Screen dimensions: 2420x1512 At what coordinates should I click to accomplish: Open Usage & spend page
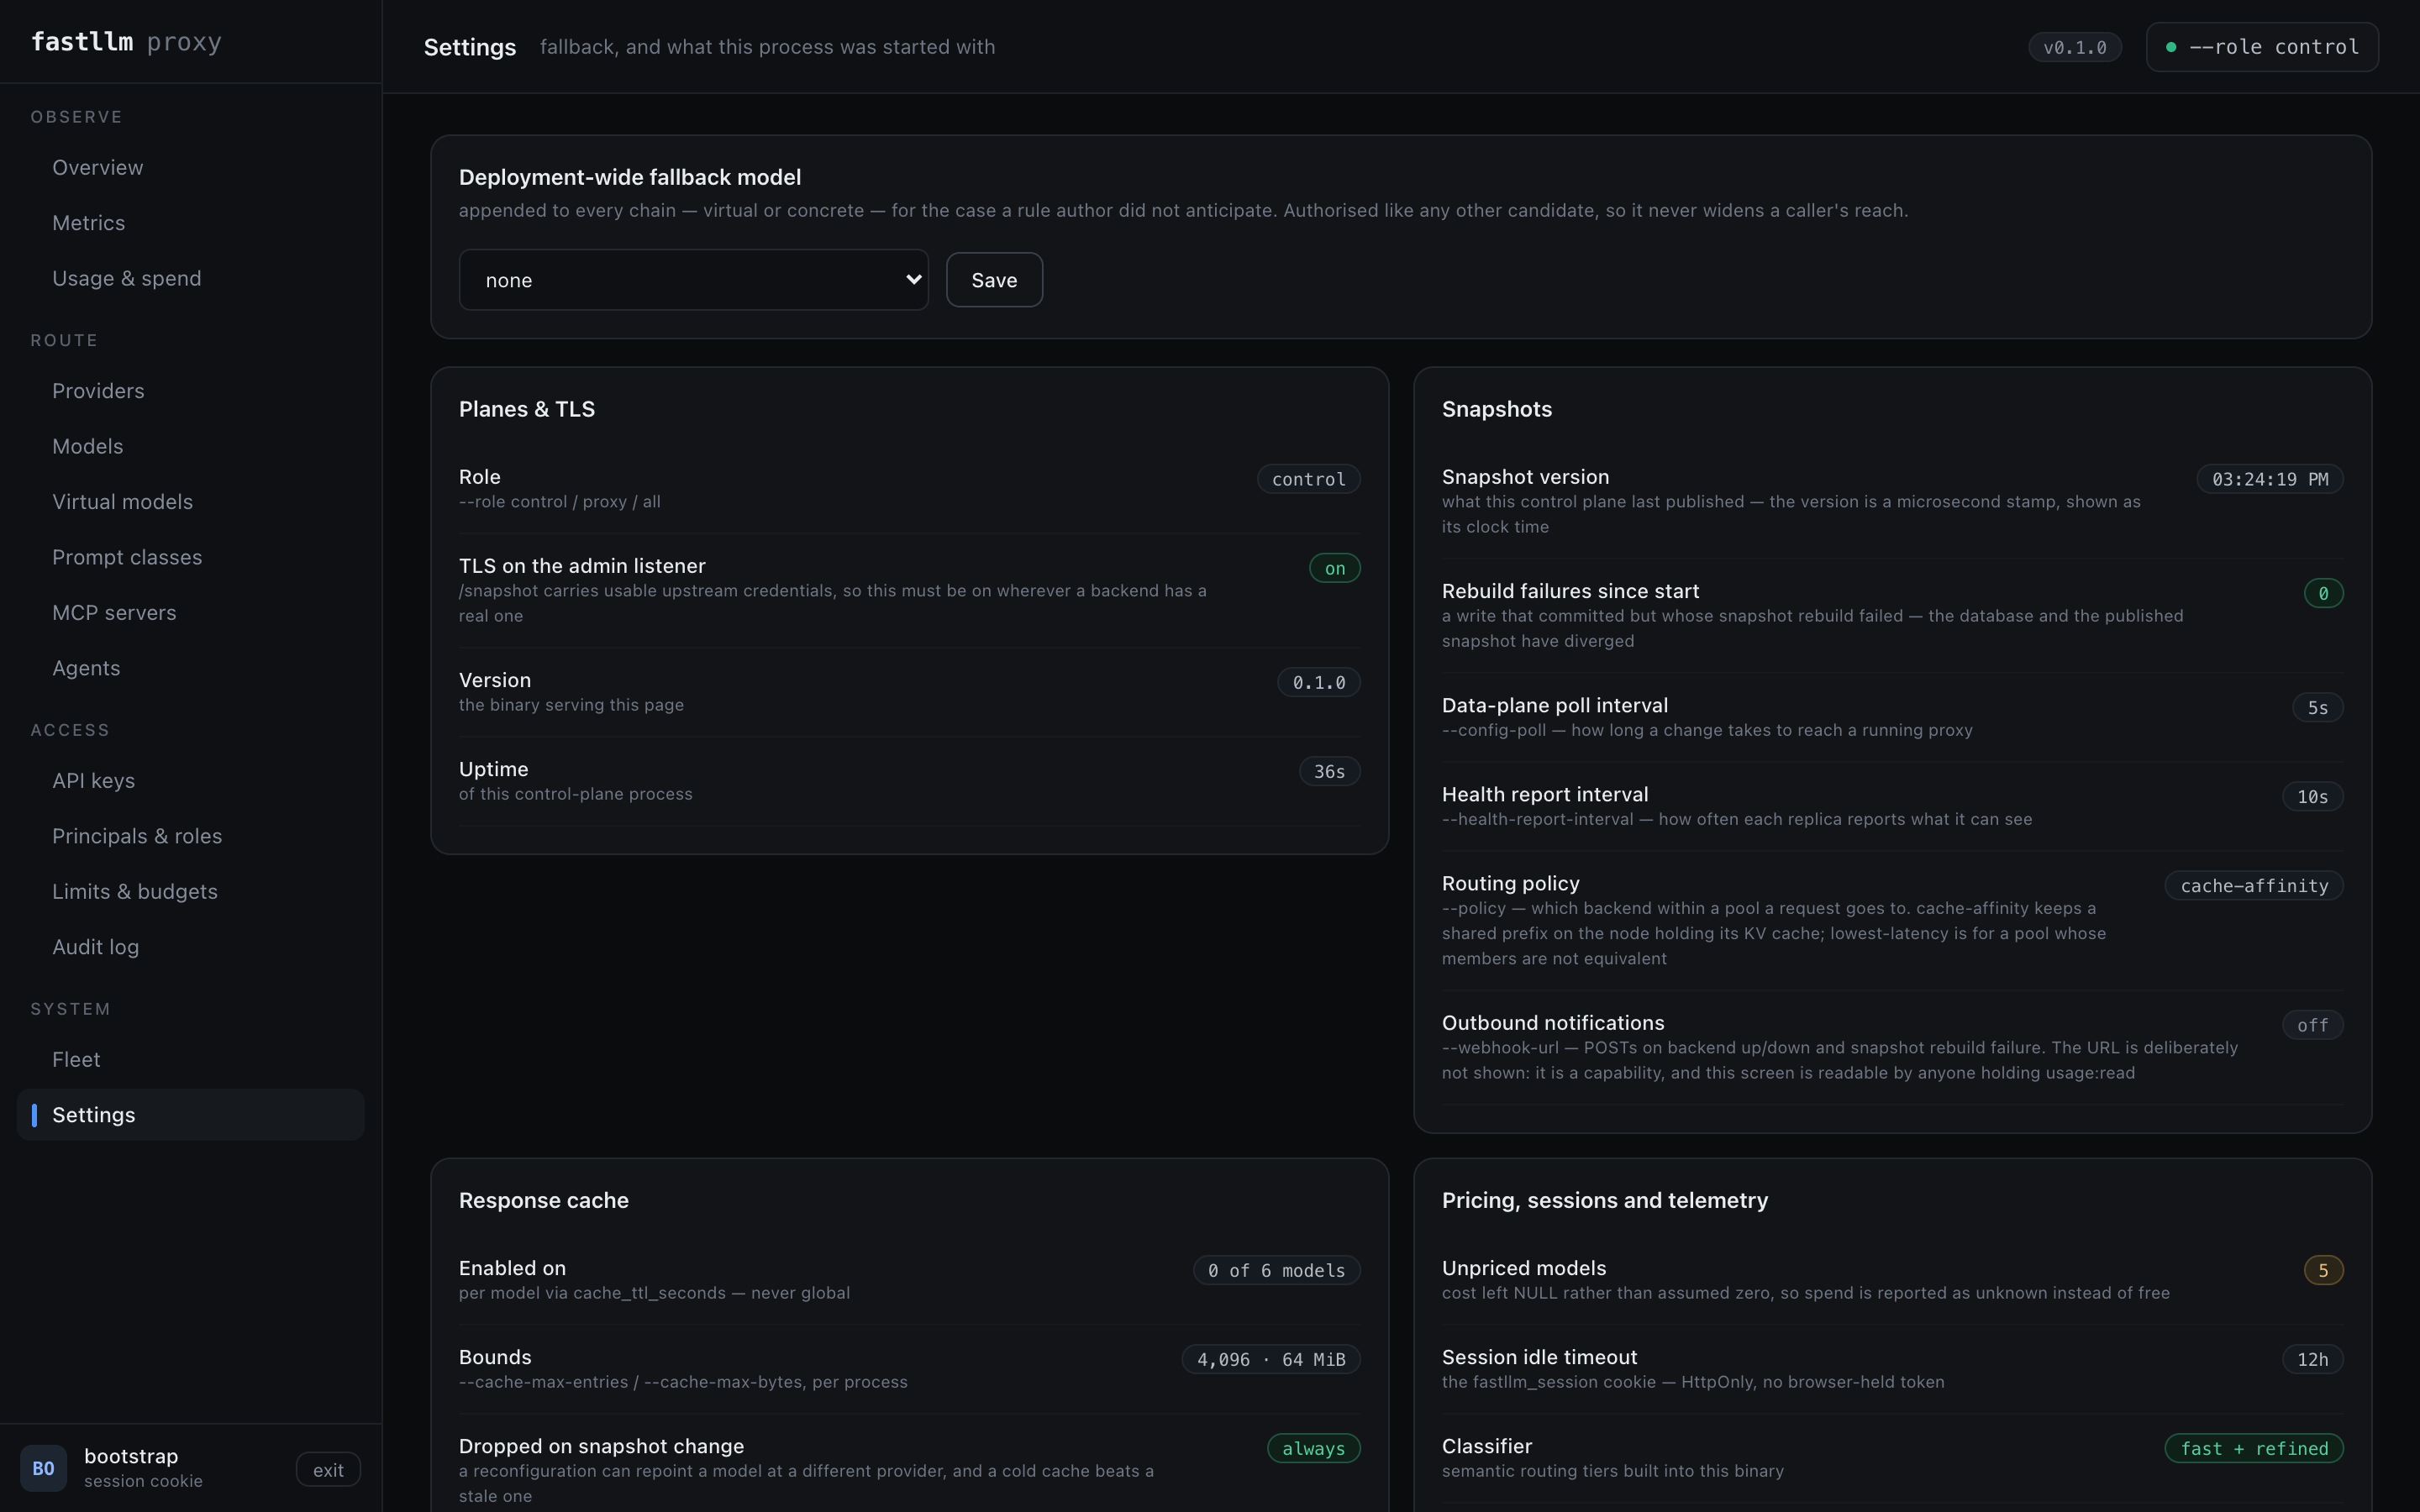[190, 278]
